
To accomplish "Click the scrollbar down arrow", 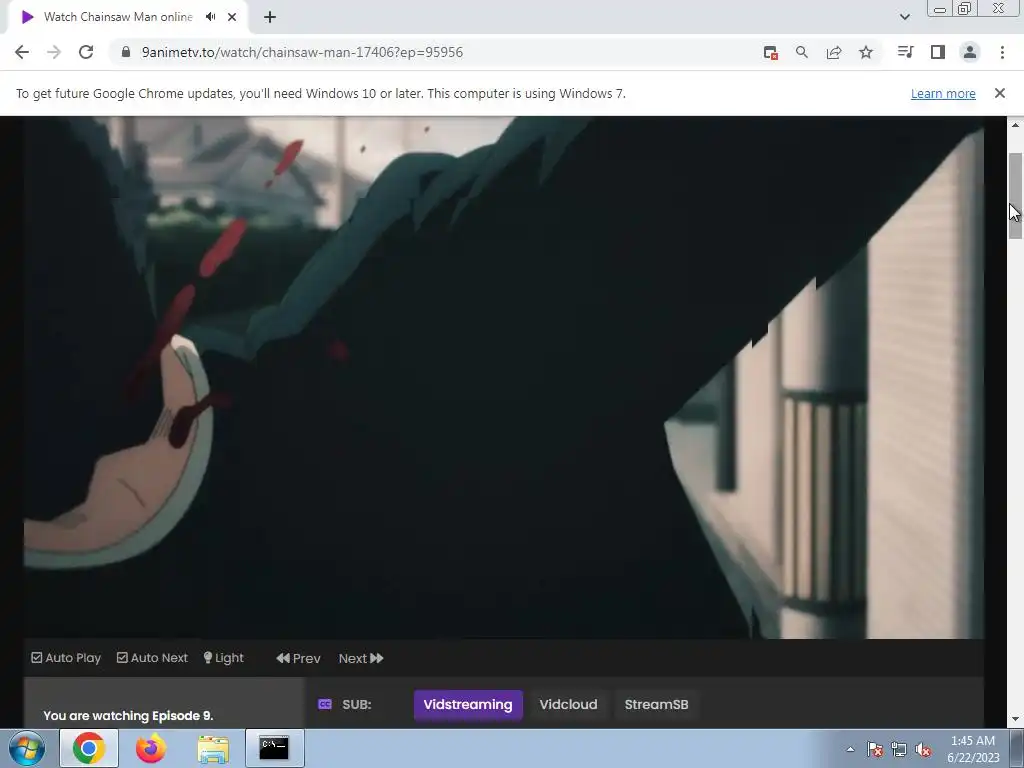I will [x=1015, y=719].
